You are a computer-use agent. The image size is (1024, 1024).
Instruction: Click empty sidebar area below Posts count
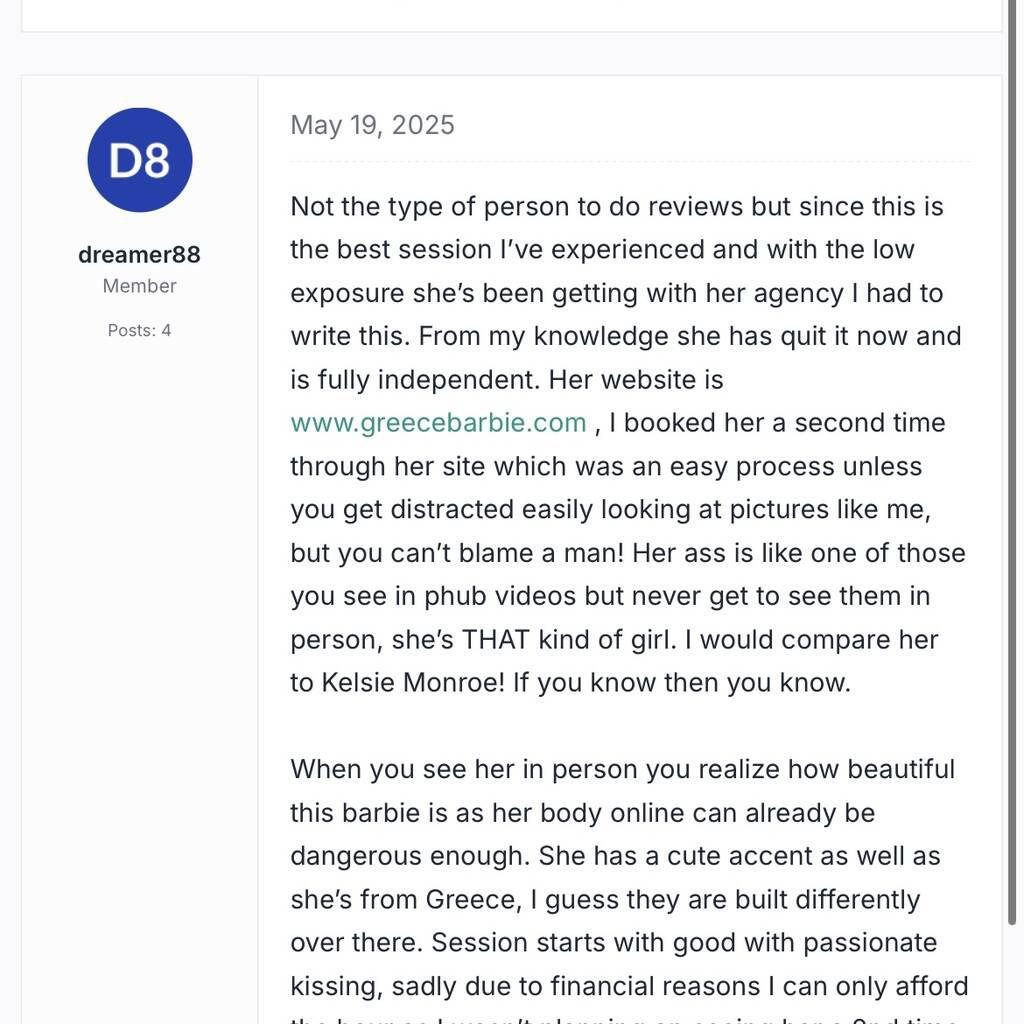[140, 600]
